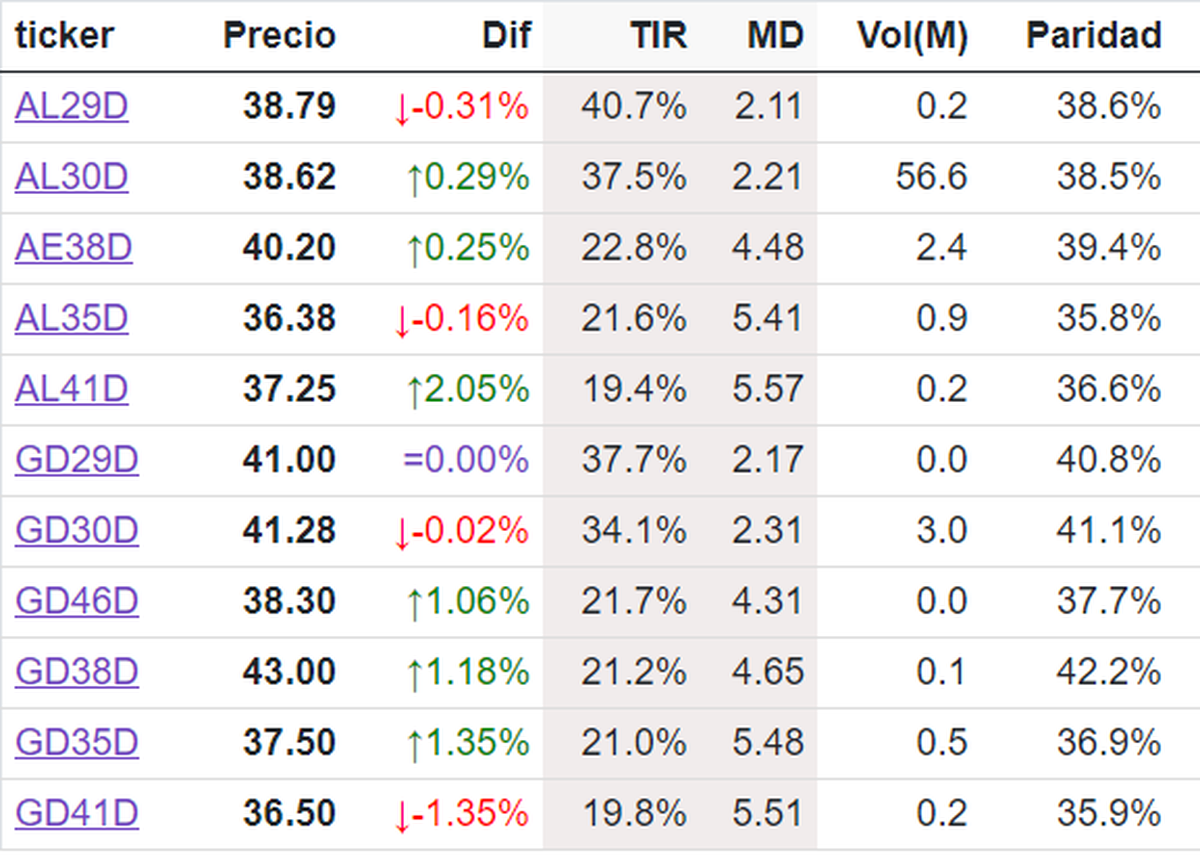Click the Vol(M) column header
This screenshot has height=857, width=1200.
pyautogui.click(x=912, y=36)
